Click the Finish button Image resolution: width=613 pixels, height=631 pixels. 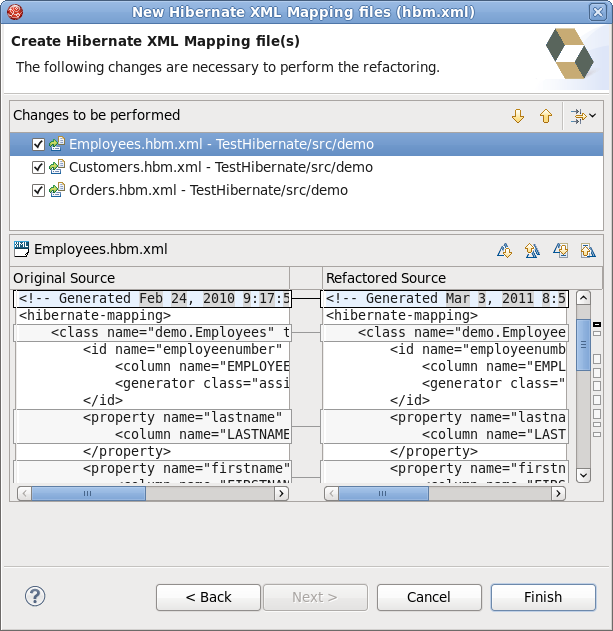(x=543, y=597)
